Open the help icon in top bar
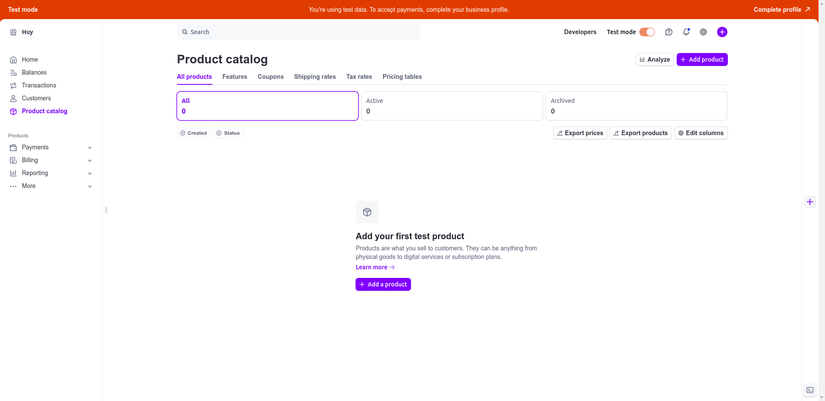825x401 pixels. click(669, 32)
